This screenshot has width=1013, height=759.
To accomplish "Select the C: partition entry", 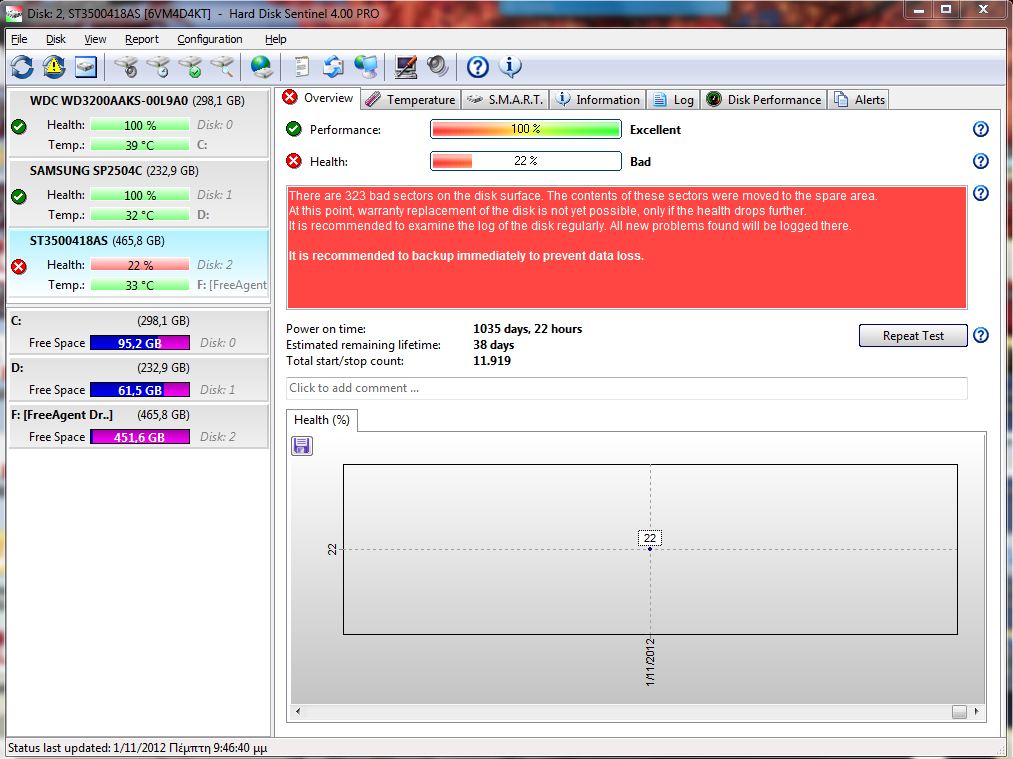I will 138,332.
